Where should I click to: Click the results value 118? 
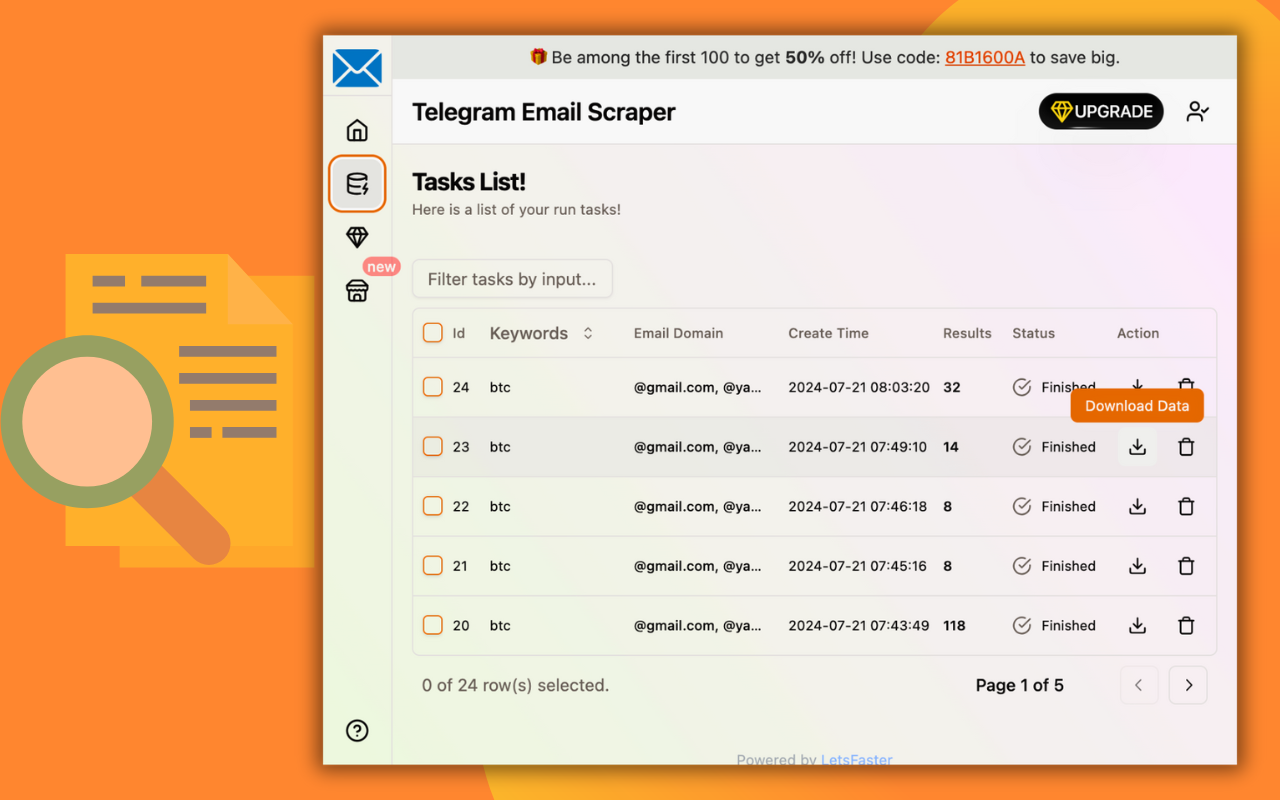[x=954, y=626]
